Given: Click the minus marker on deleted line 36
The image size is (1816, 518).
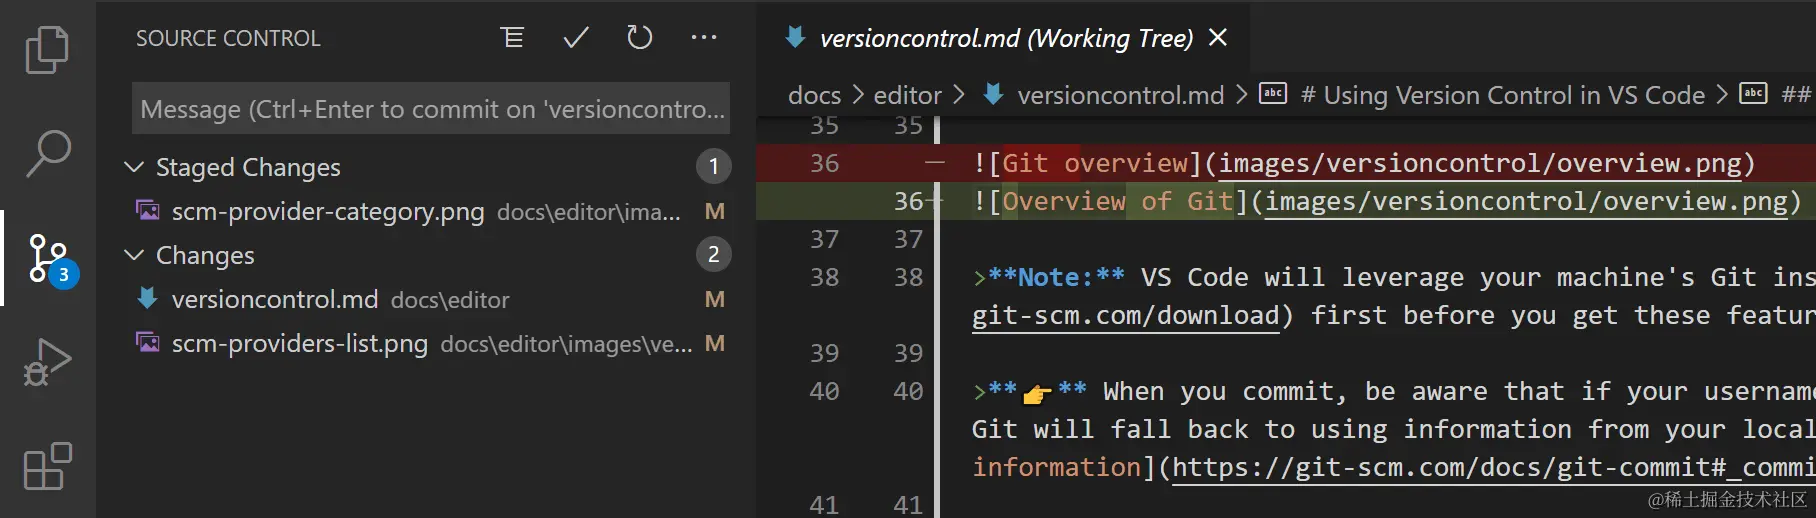Looking at the screenshot, I should (x=934, y=162).
